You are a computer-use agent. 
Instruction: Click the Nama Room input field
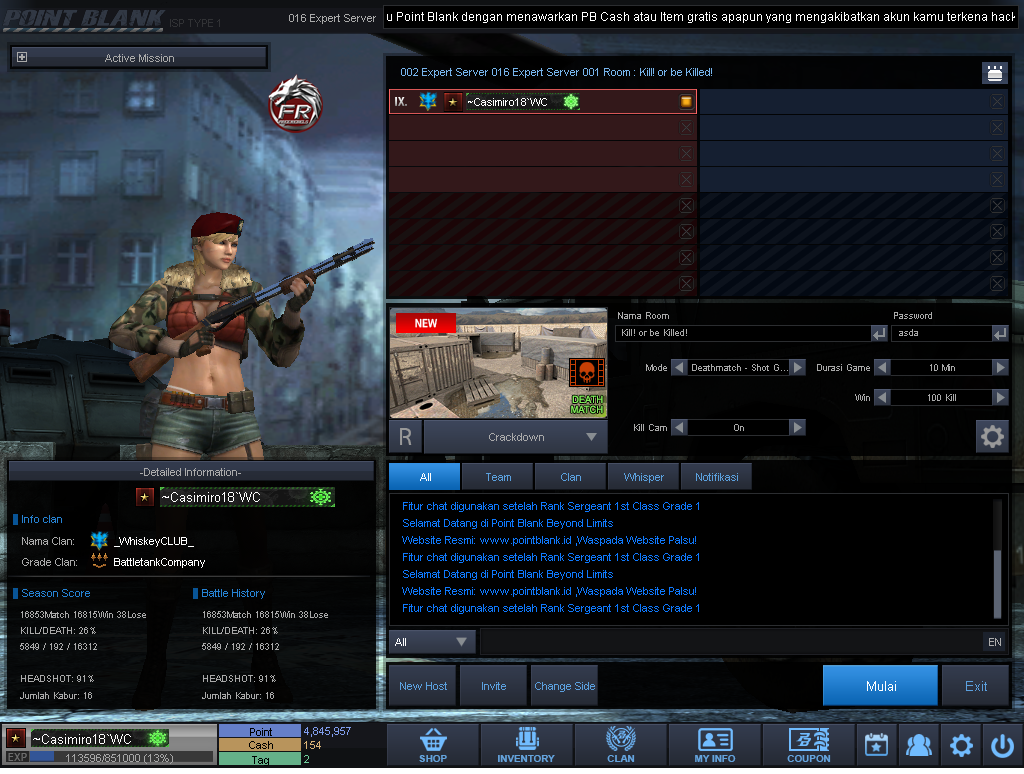743,333
